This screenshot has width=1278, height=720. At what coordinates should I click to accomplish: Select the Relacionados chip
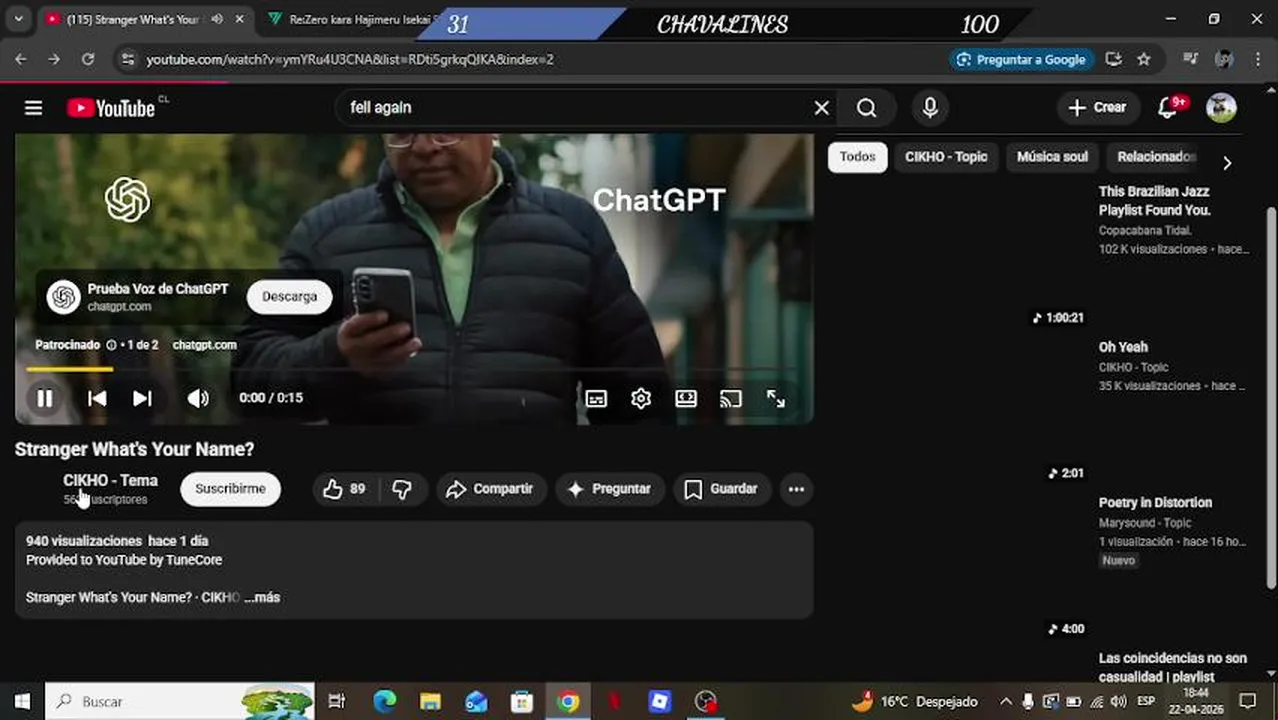[1156, 157]
